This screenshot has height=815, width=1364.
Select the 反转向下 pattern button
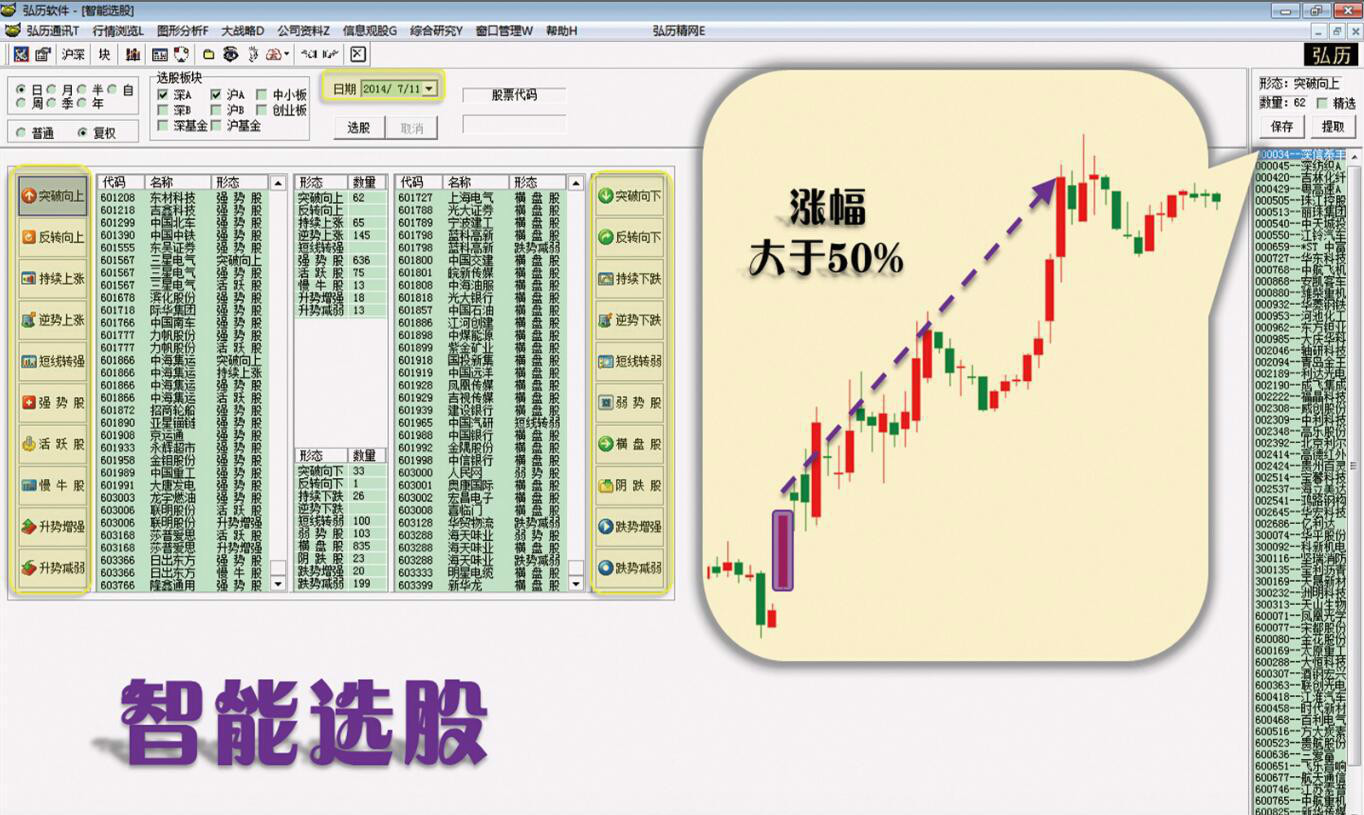point(629,237)
